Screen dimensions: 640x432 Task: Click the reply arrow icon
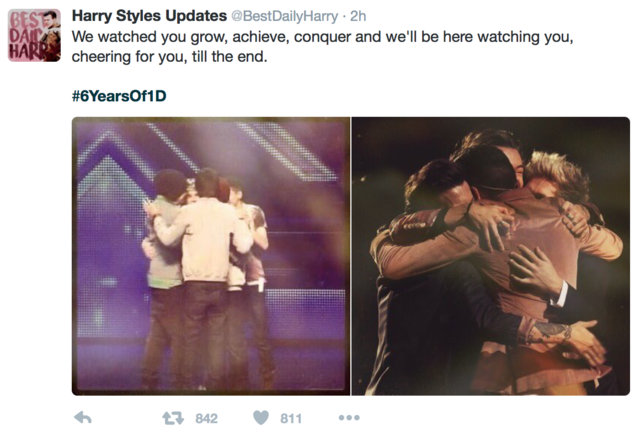coord(83,417)
